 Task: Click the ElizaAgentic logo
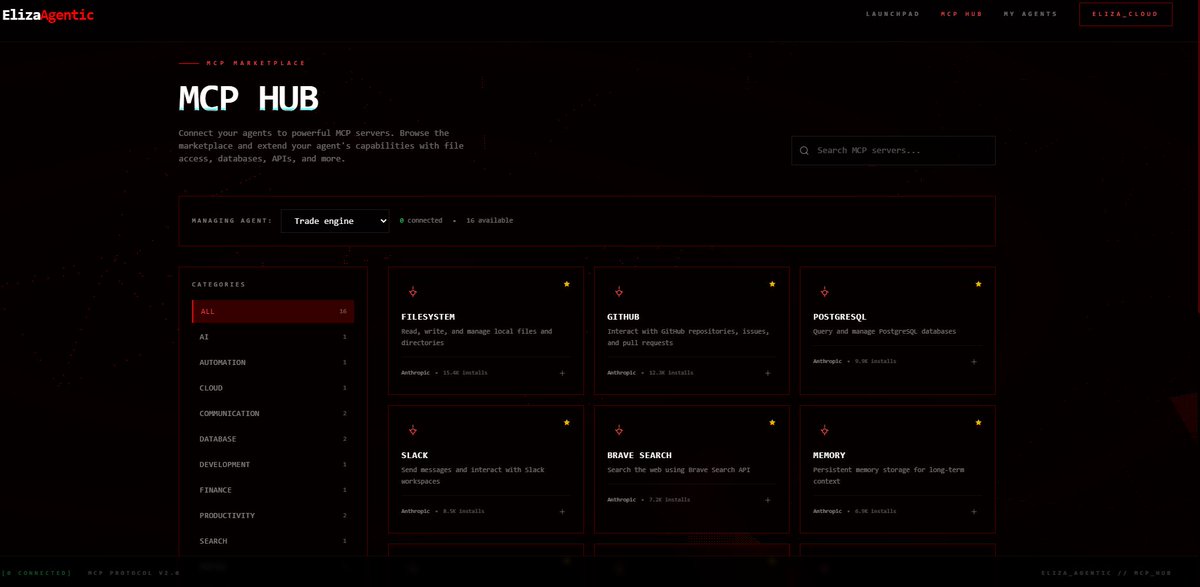coord(48,15)
